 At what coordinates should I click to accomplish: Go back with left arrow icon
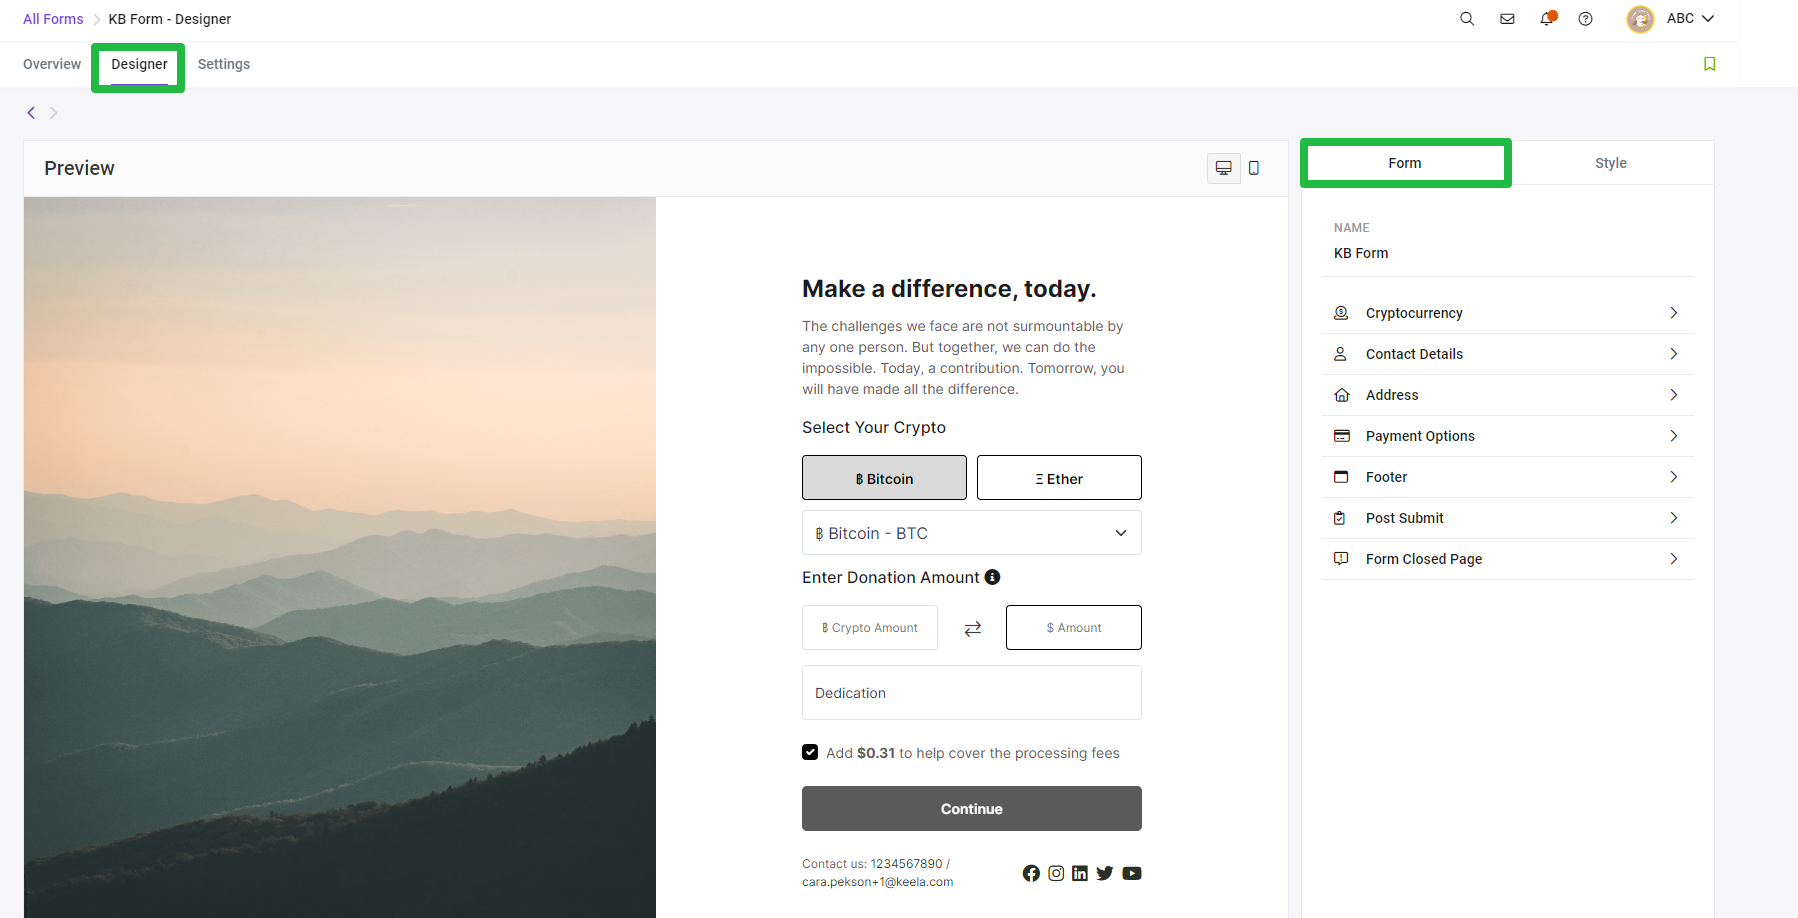(31, 113)
